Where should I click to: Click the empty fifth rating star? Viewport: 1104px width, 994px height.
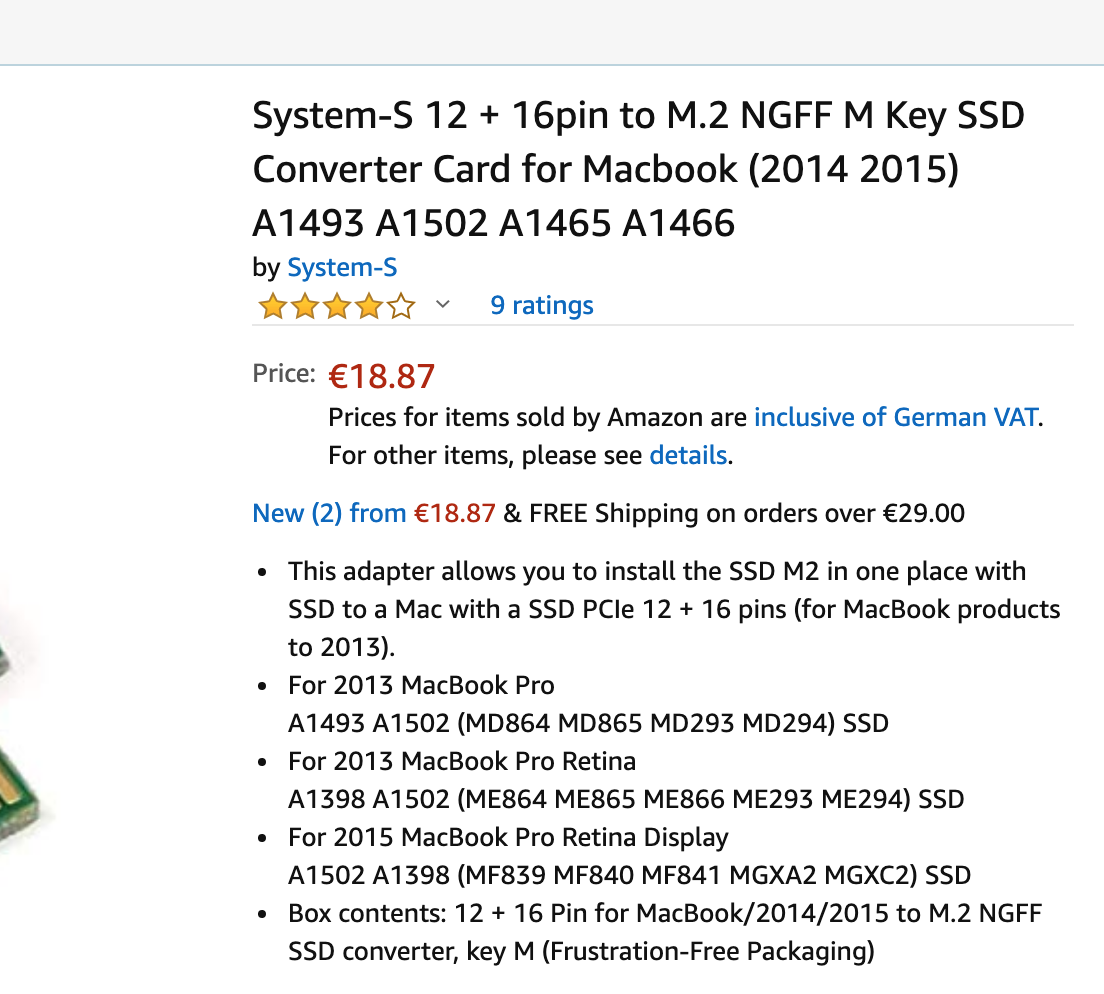(x=401, y=306)
